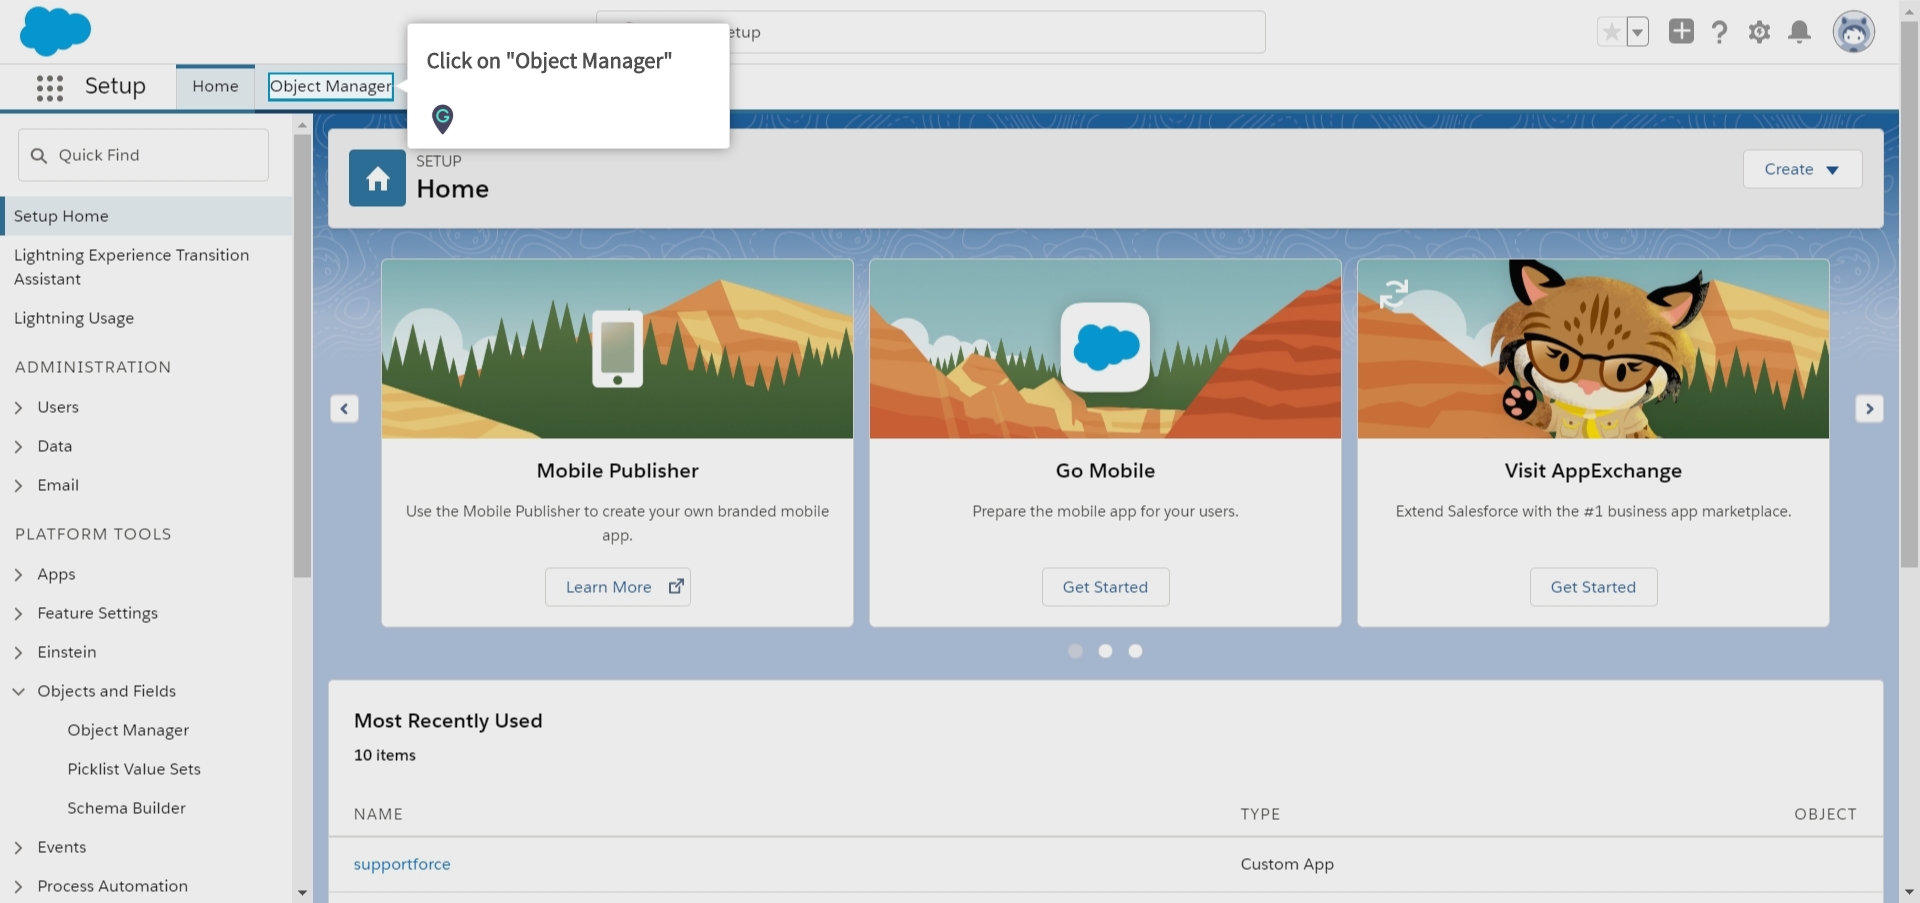Collapse the Objects and Fields section

tap(19, 691)
